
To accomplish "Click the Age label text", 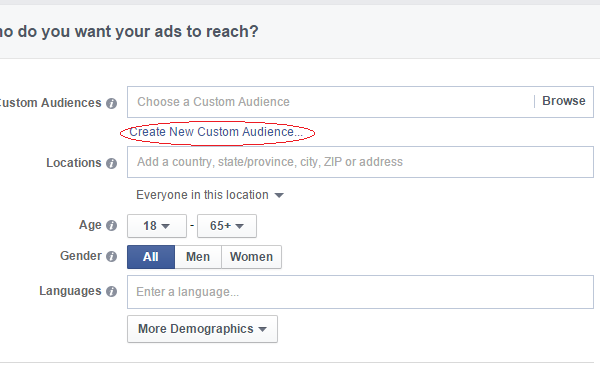I will [x=90, y=225].
